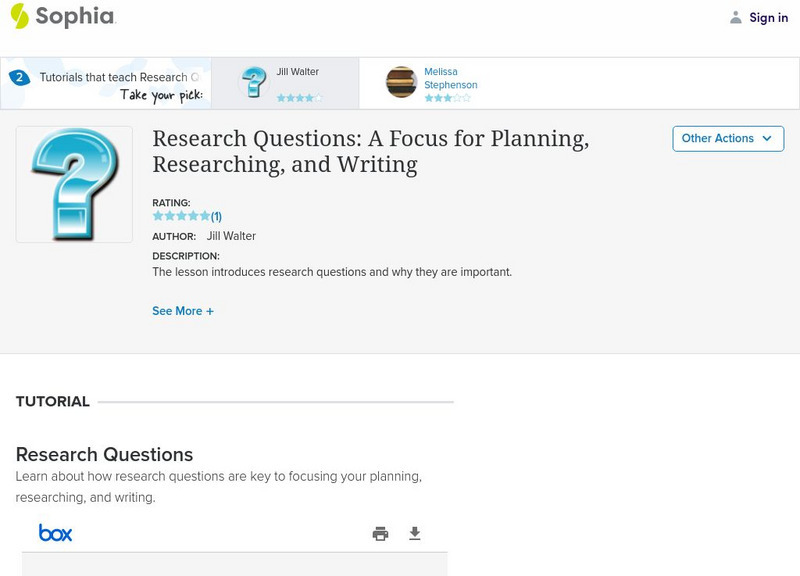
Task: Select Jill Walter tutorial tab
Action: point(297,73)
